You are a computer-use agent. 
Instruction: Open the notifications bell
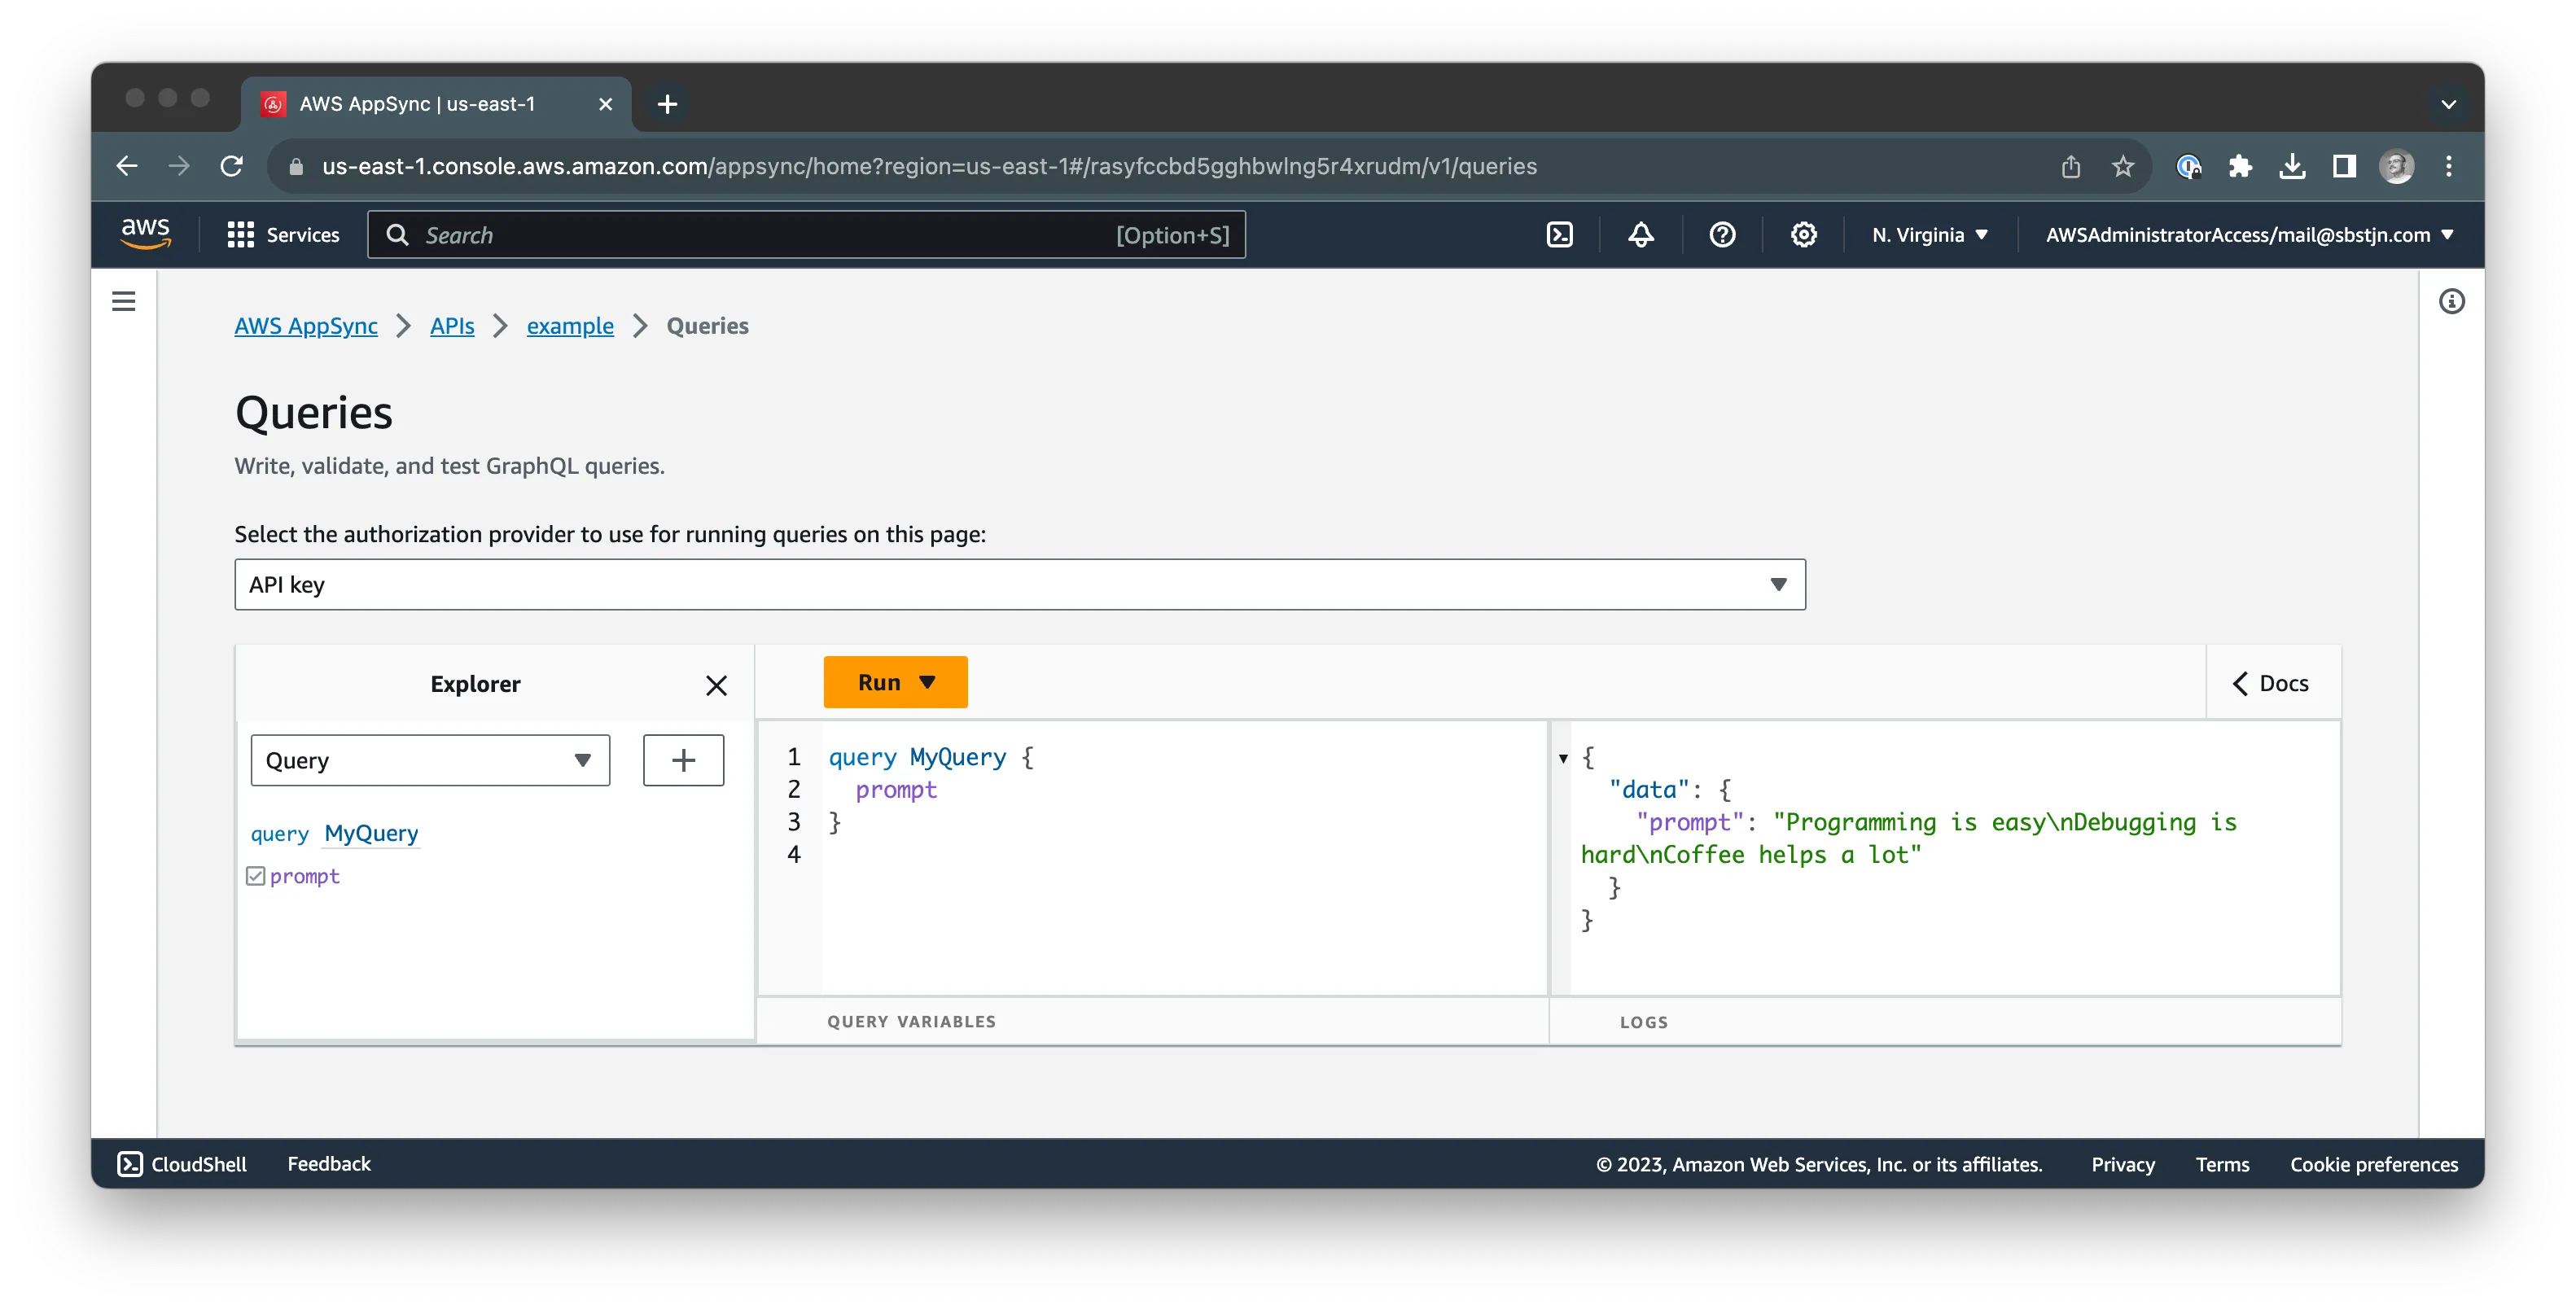[1640, 234]
